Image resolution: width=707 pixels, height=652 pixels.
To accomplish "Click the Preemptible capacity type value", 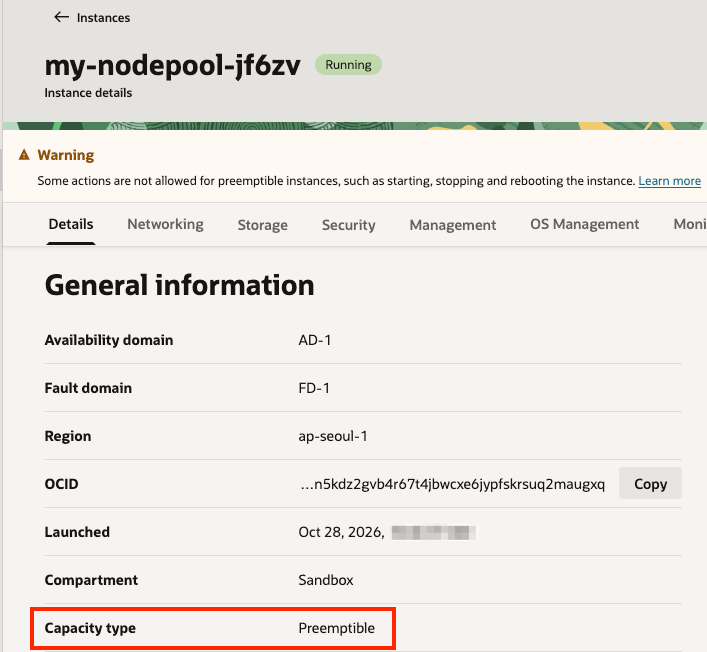I will tap(336, 628).
